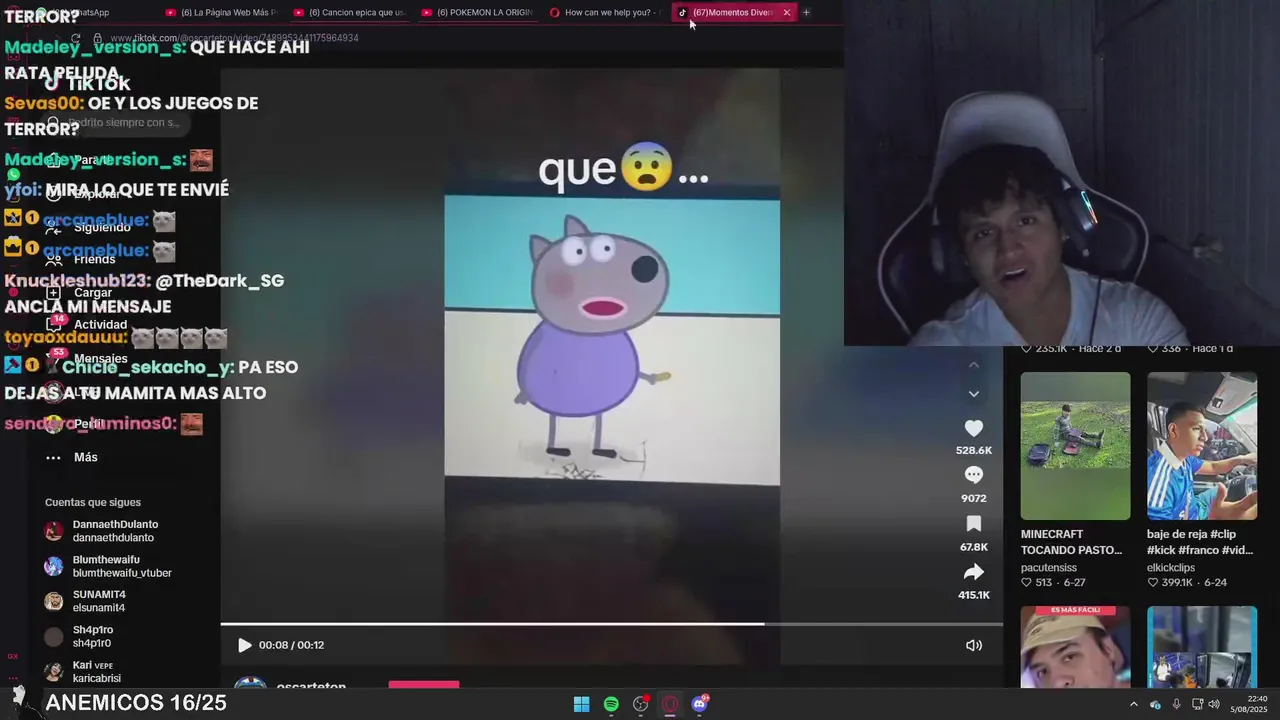Viewport: 1280px width, 720px height.
Task: Go to next video with down chevron
Action: coord(973,394)
